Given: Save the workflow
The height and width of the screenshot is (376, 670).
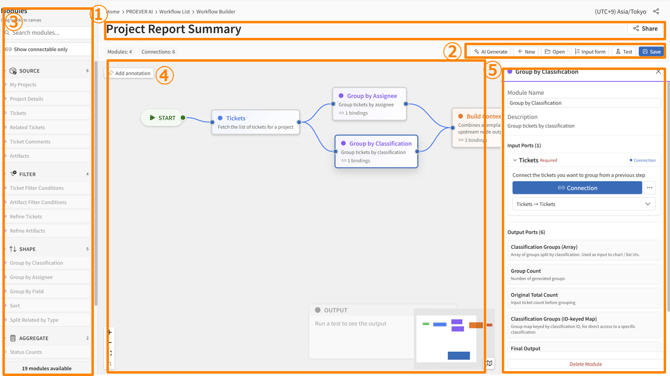Looking at the screenshot, I should point(652,52).
